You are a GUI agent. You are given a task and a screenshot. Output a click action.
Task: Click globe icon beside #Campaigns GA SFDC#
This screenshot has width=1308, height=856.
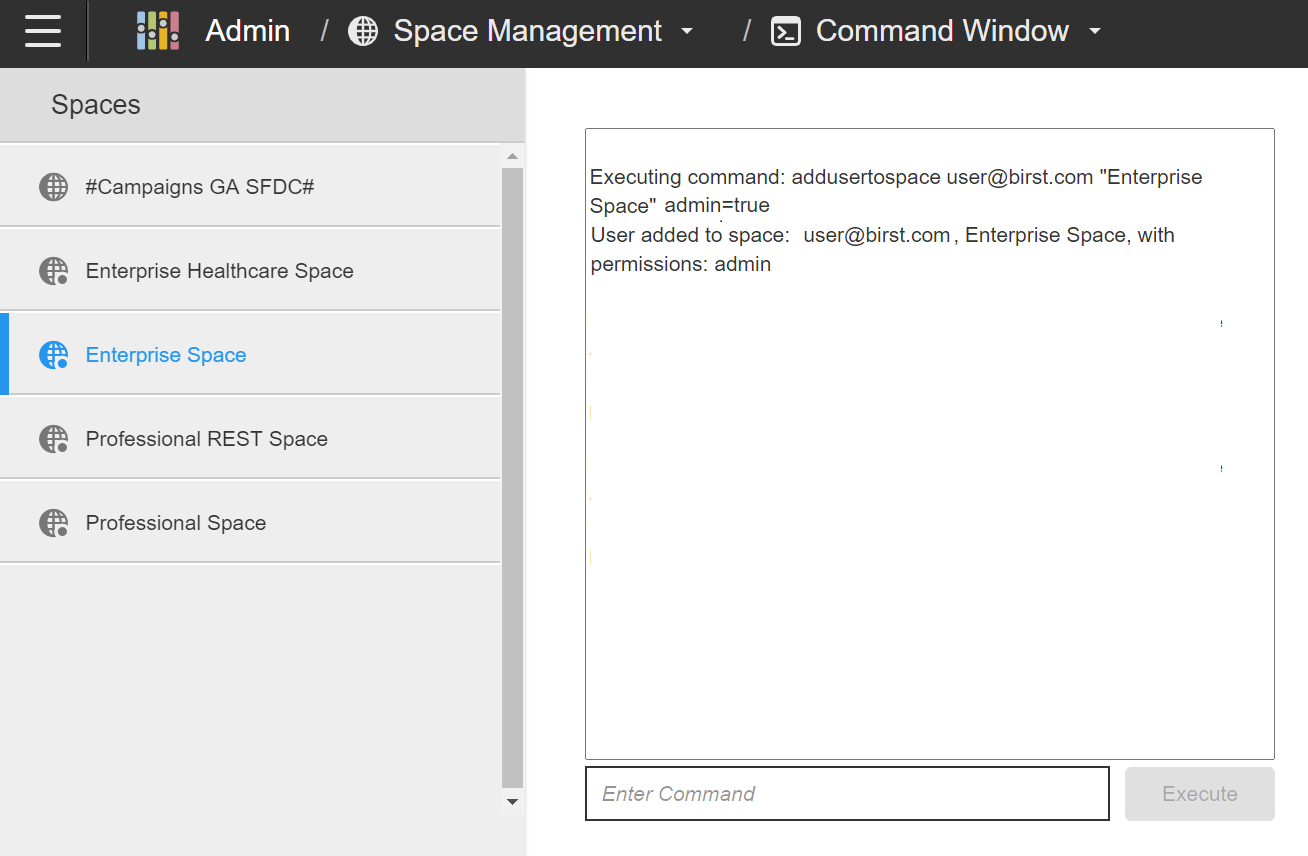[x=53, y=187]
